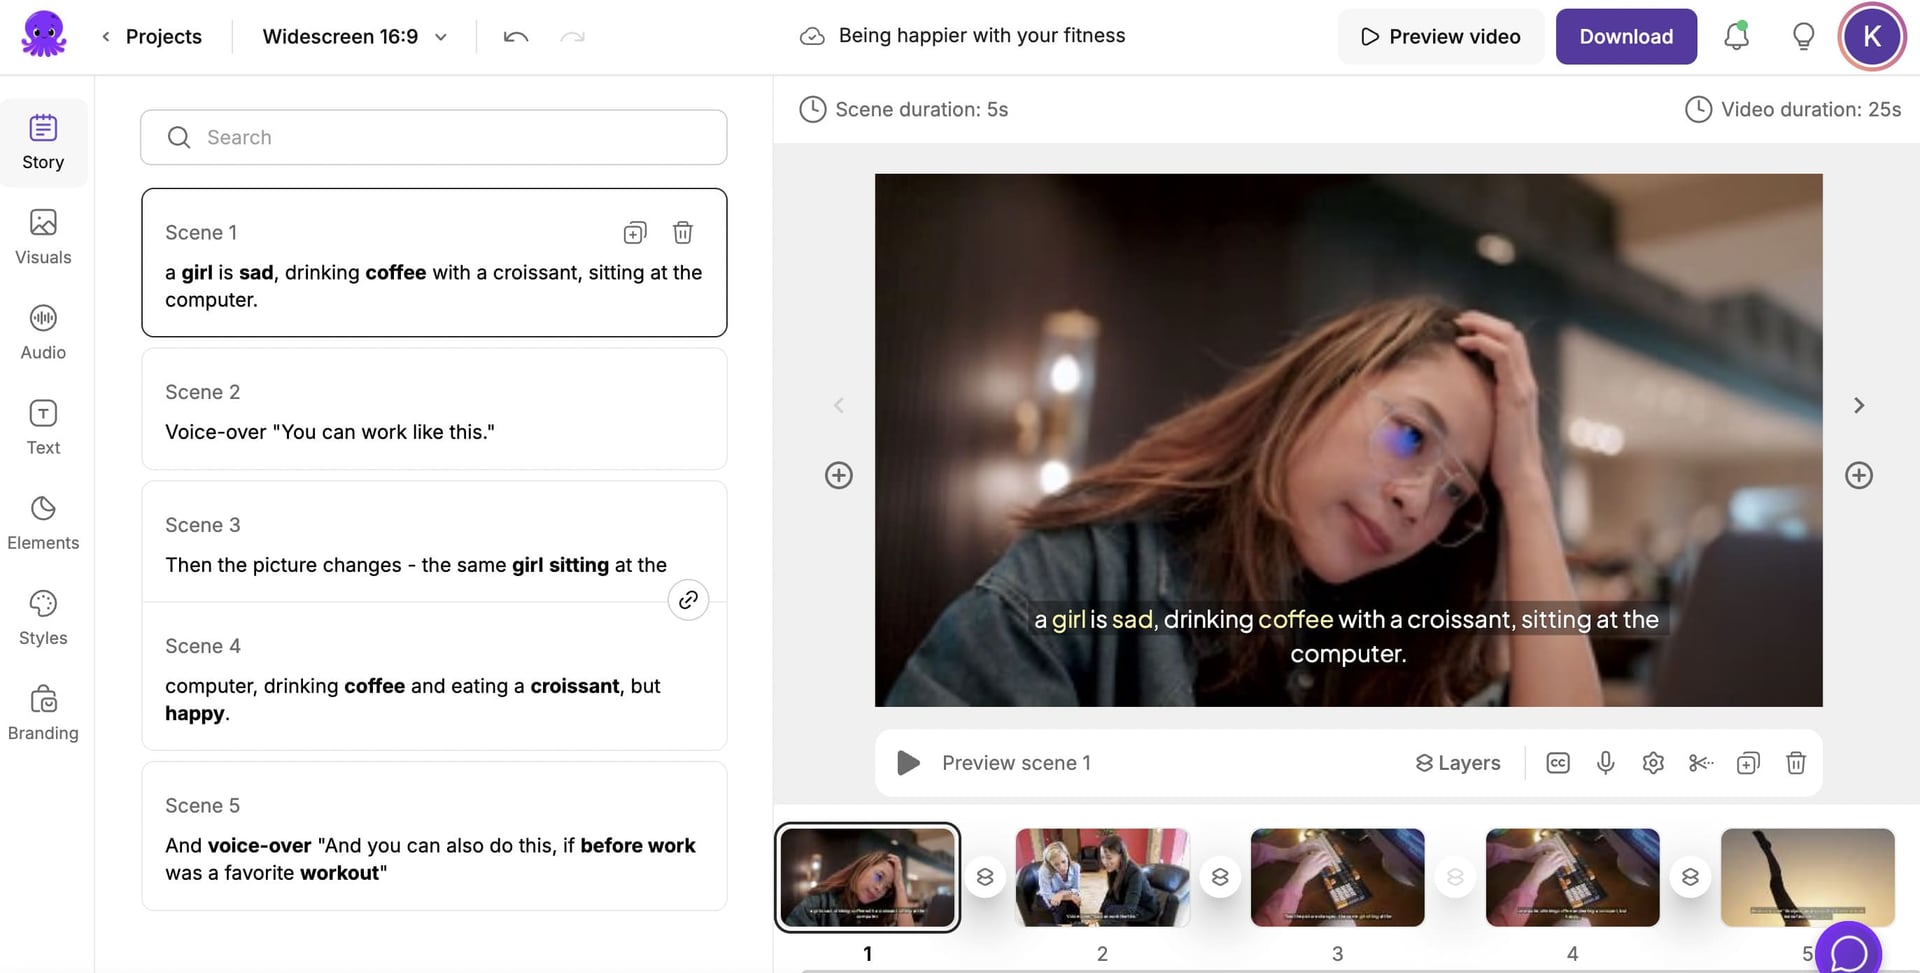Select scene 3 thumbnail in timeline

1337,877
